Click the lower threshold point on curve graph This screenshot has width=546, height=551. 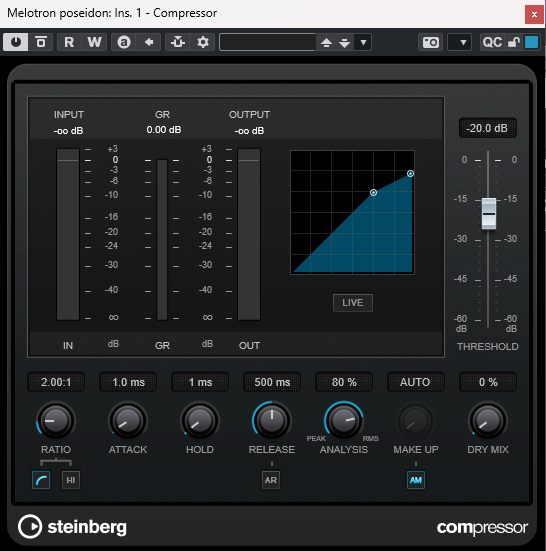(373, 193)
